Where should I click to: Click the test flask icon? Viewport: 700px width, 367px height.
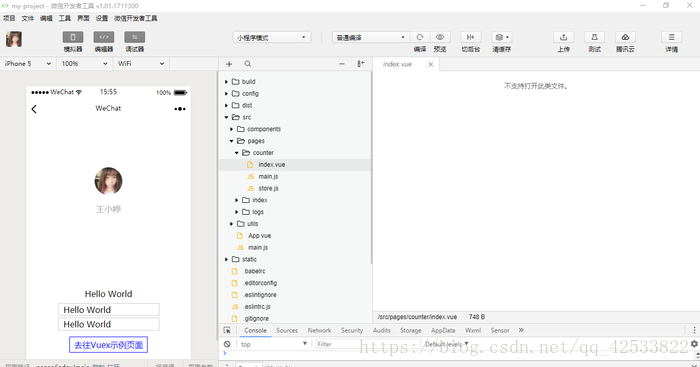click(x=594, y=37)
